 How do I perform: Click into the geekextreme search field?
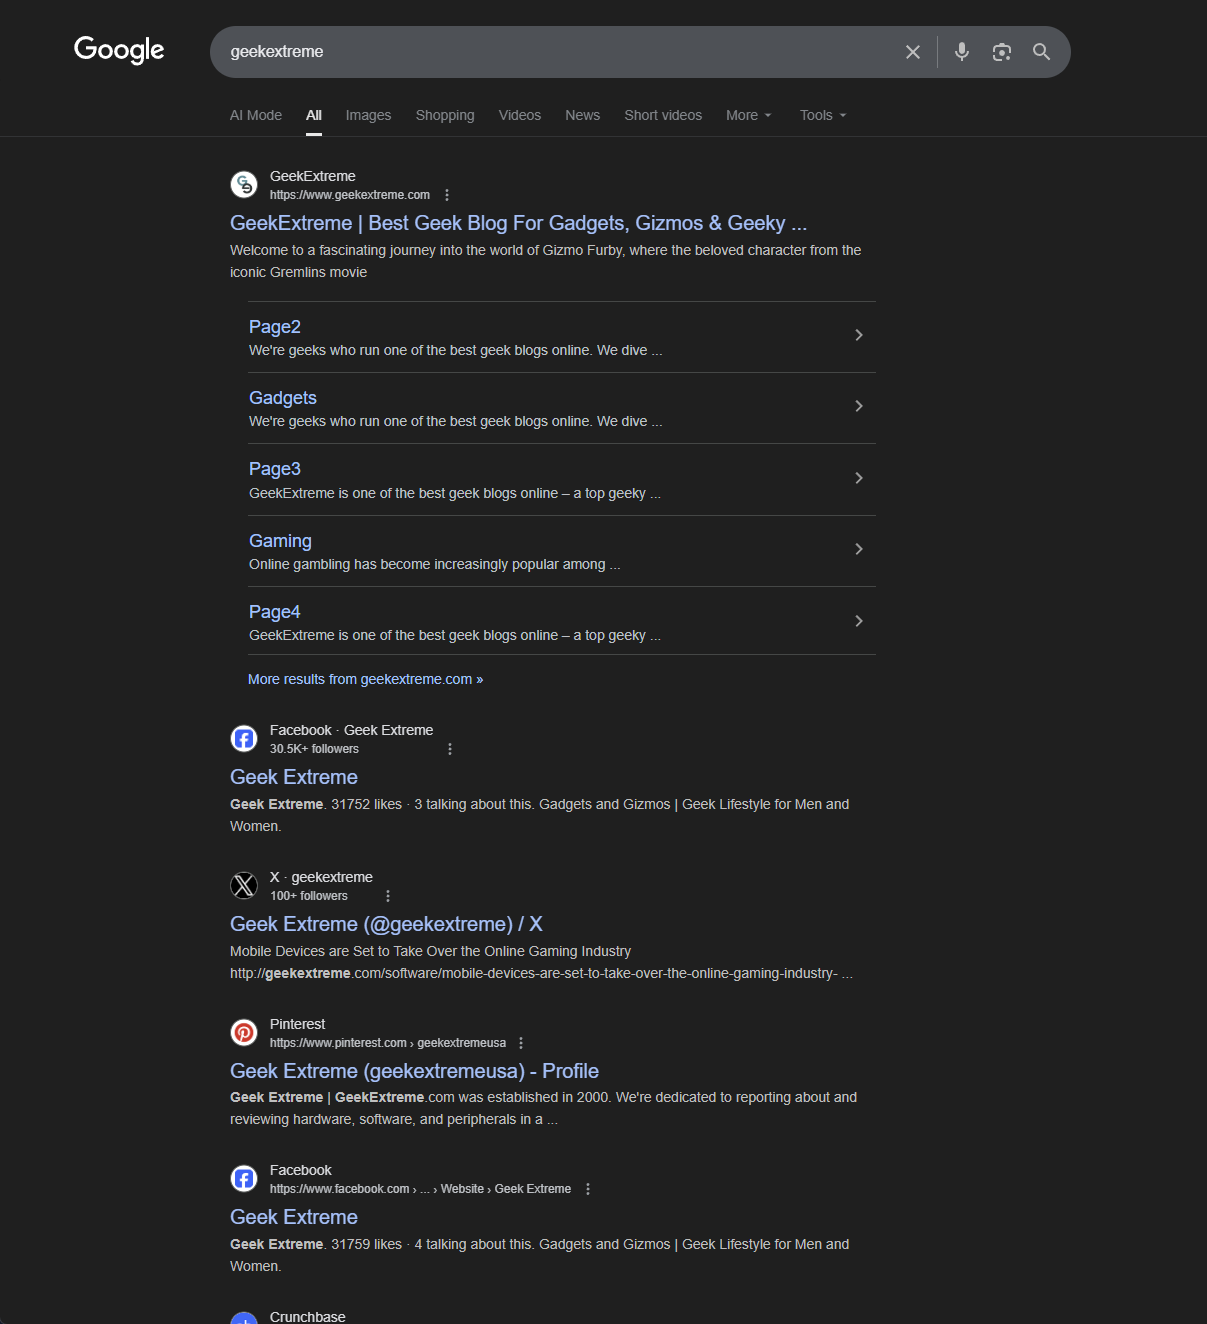point(550,52)
